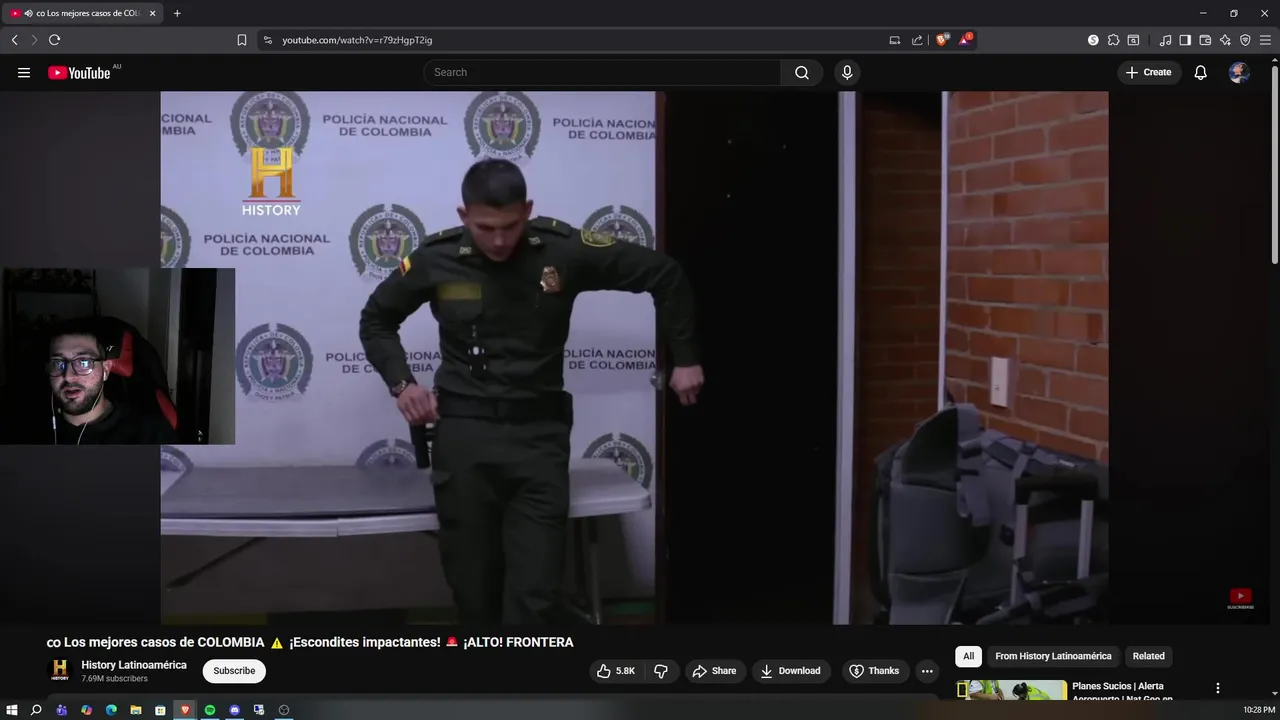Start voice search with microphone icon
1280x720 pixels.
point(847,72)
